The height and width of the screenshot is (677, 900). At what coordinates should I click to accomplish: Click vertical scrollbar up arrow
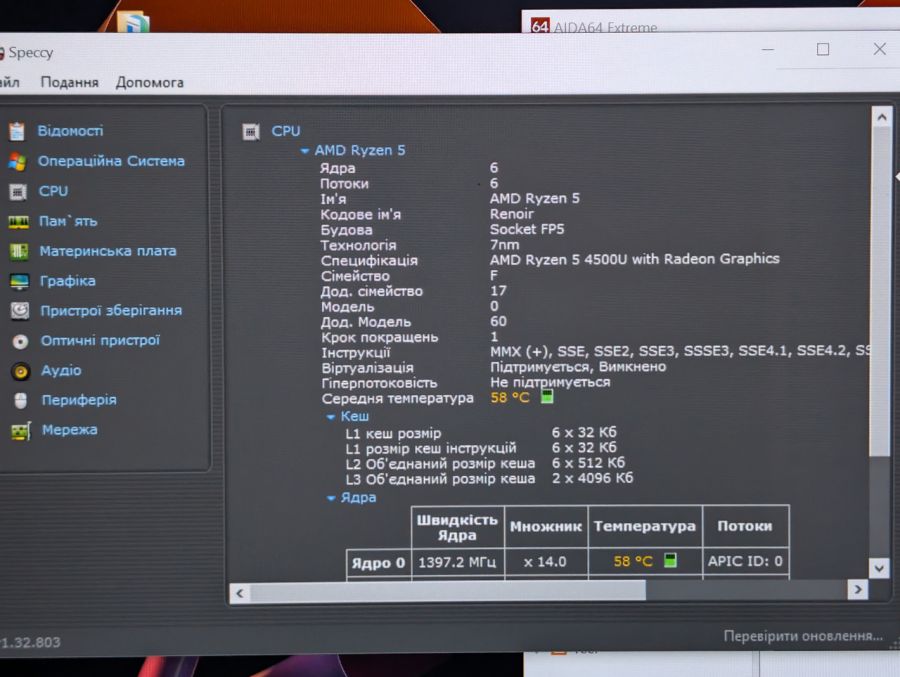882,118
